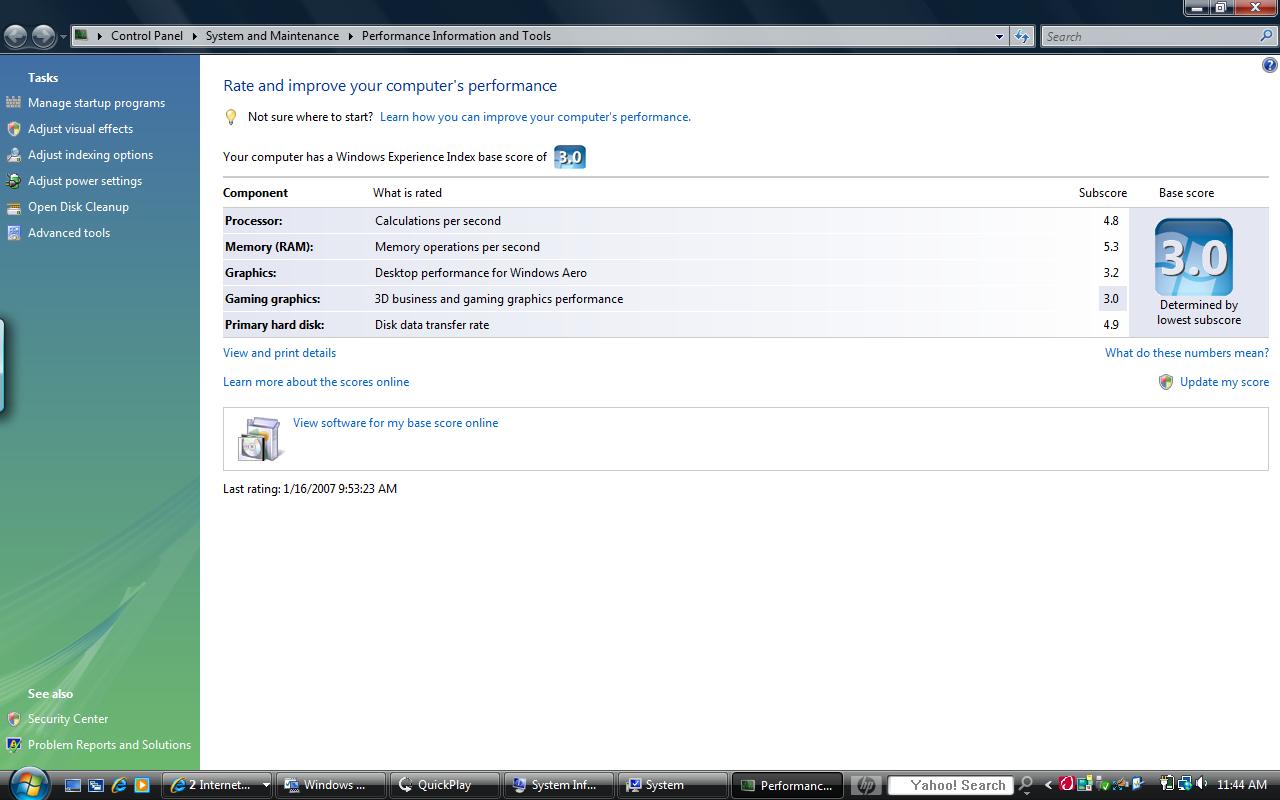The image size is (1280, 800).
Task: Launch Internet Explorer from Quick Launch
Action: point(119,785)
